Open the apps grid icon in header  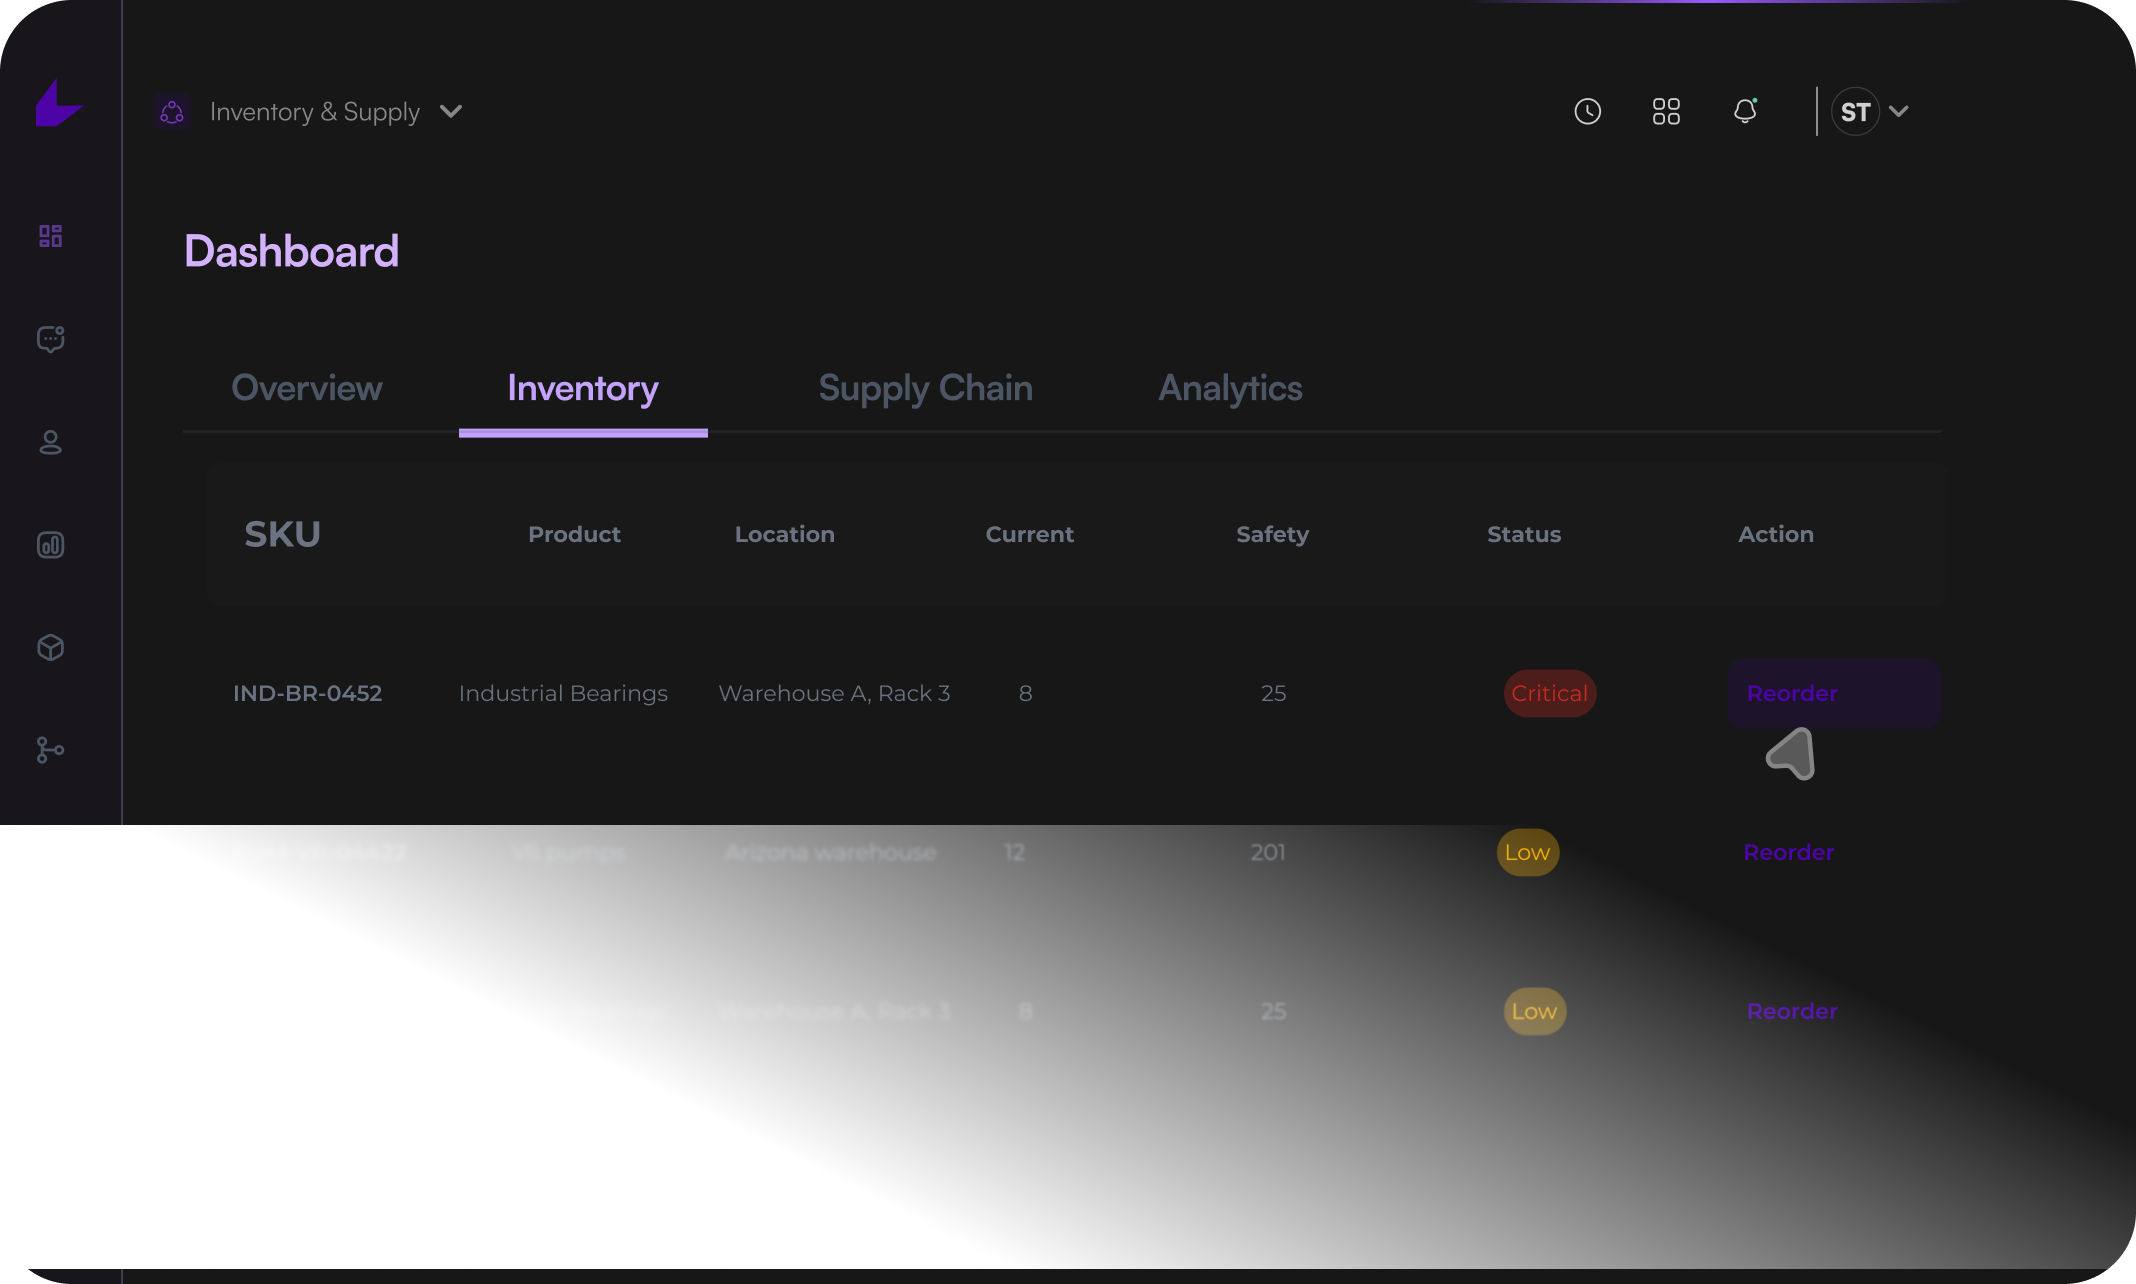point(1666,111)
